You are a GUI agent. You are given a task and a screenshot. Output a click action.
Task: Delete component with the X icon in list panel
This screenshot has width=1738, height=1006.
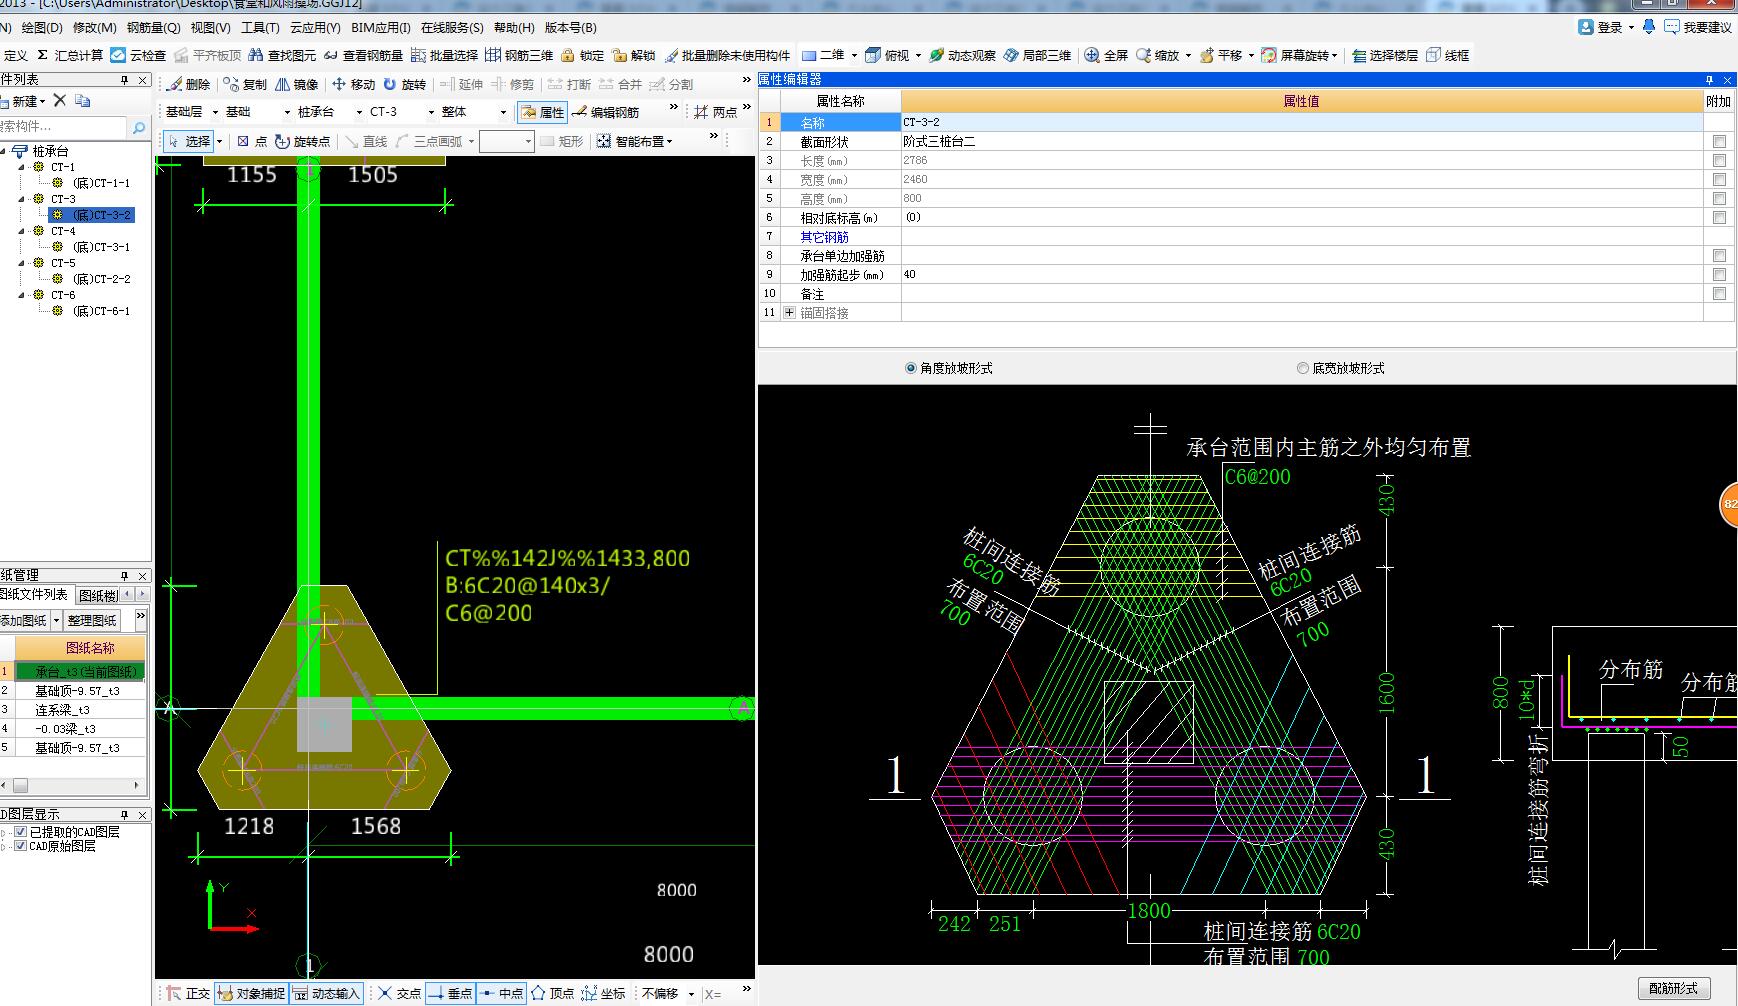tap(60, 100)
